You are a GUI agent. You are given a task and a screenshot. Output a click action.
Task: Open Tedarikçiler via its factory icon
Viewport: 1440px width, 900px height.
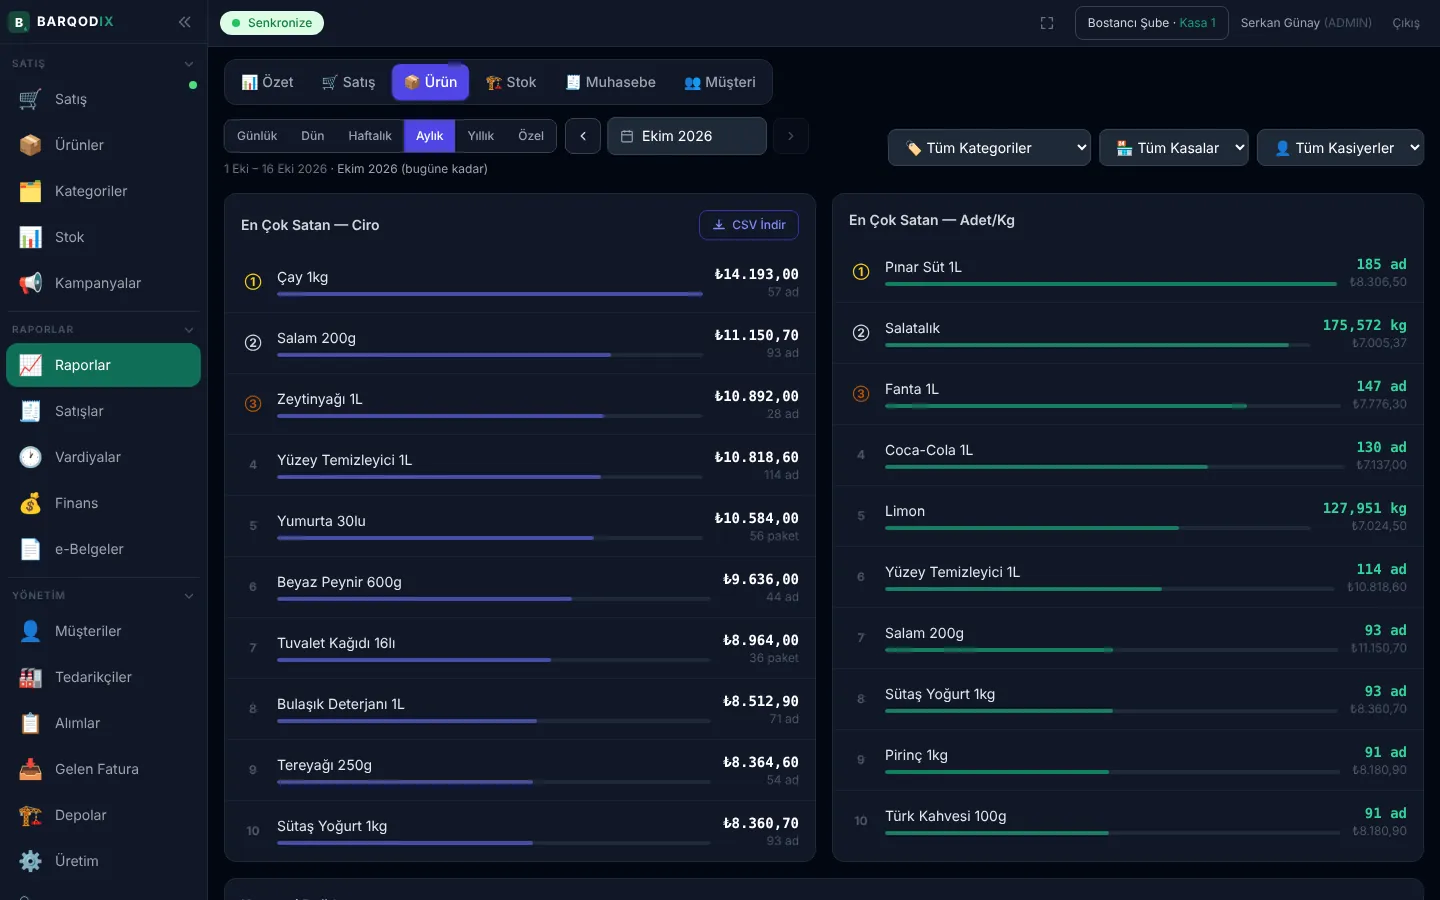pyautogui.click(x=31, y=677)
